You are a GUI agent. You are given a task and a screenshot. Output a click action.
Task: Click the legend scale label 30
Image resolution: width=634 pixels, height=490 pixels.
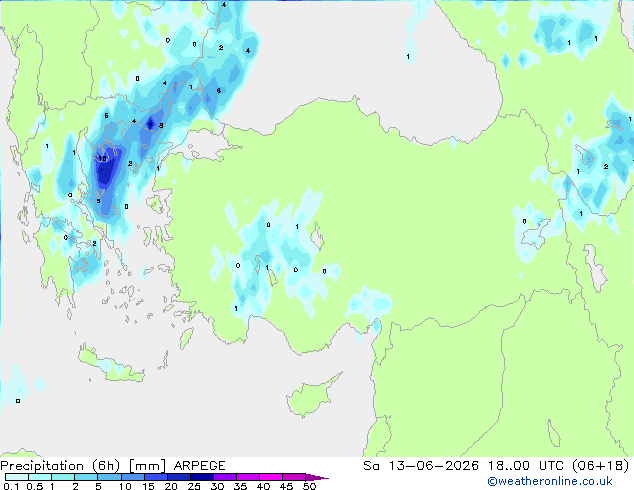pos(217,486)
